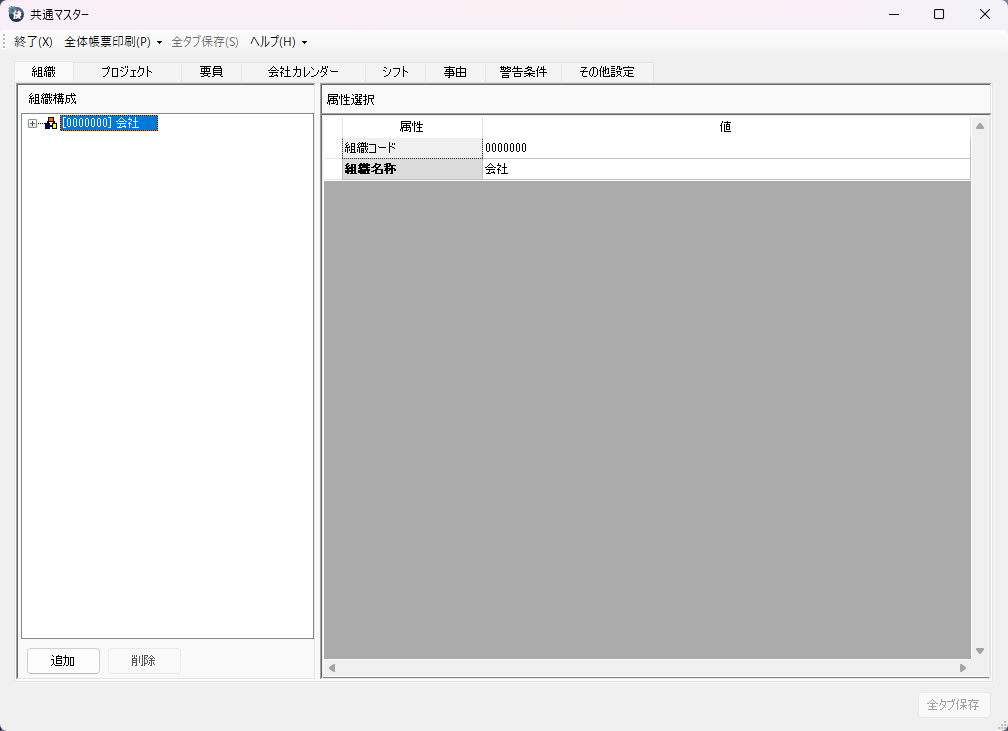
Task: Click the 属性 column header
Action: click(x=411, y=127)
